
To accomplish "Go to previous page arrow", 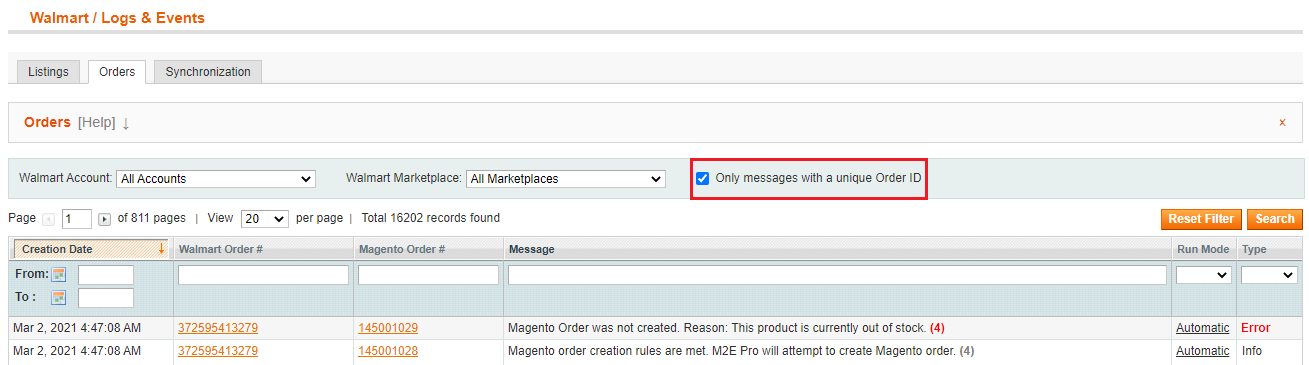I will tap(47, 219).
